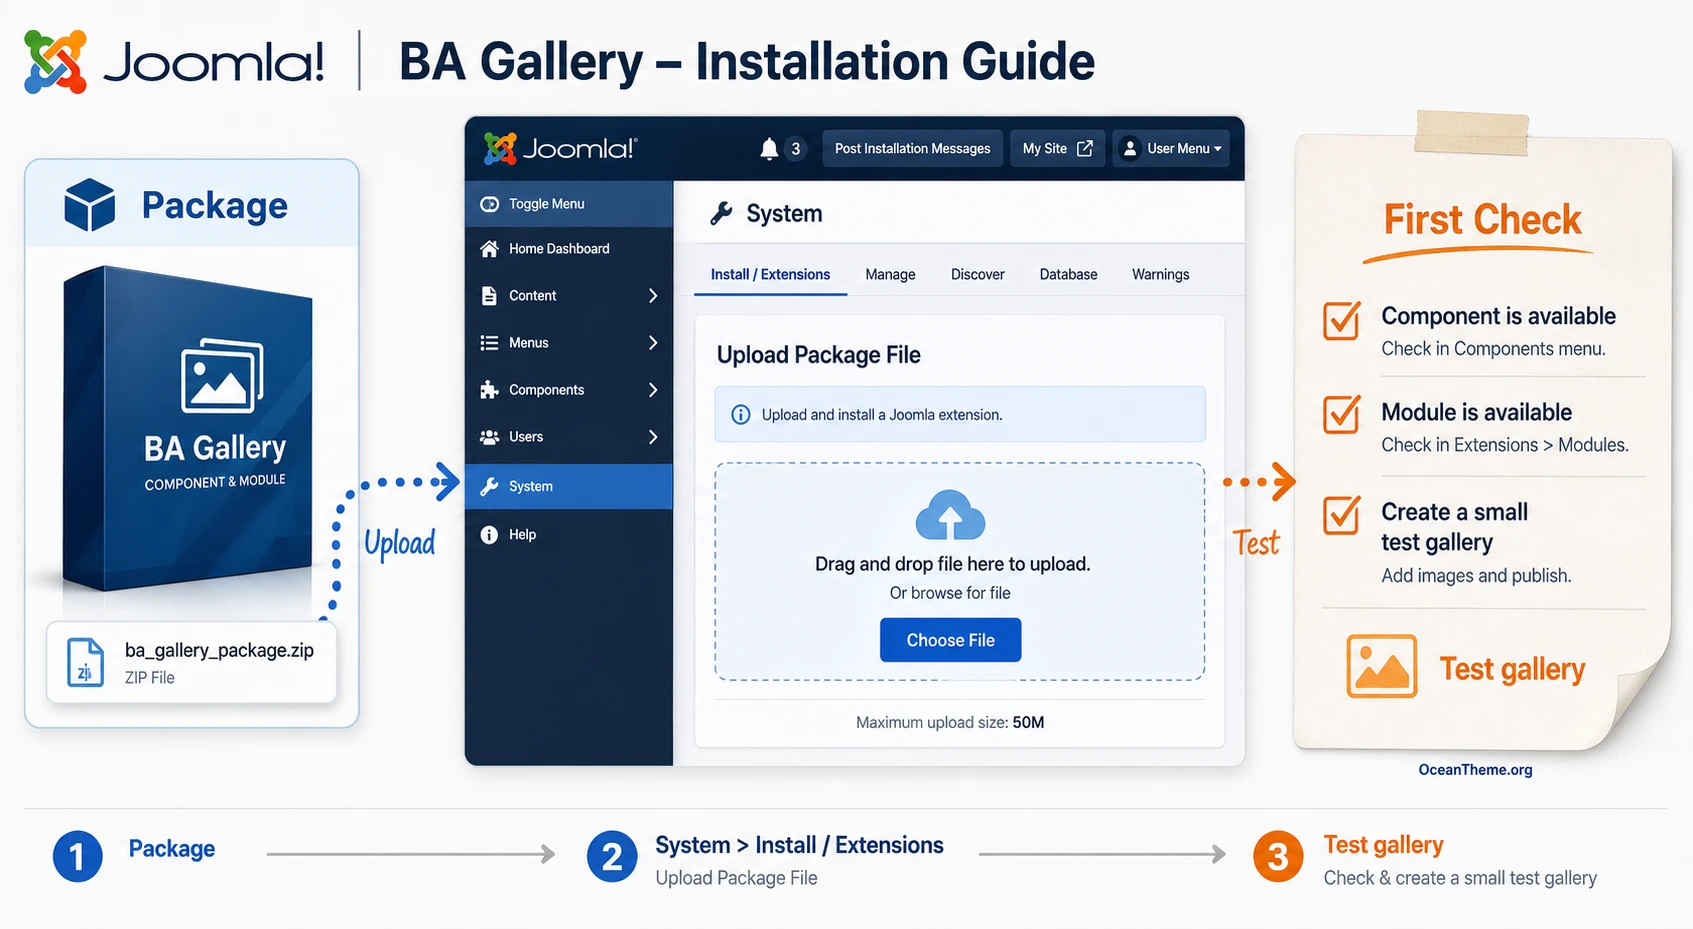Toggle the Create a small test gallery checkbox

(1342, 514)
